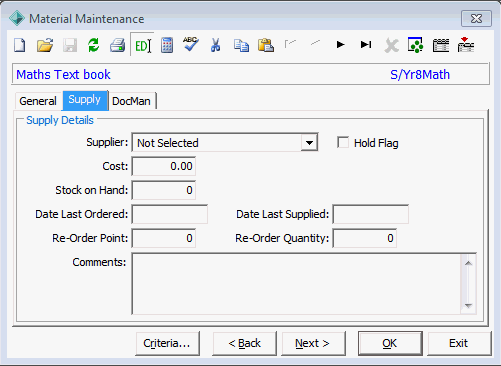Open record using the folder icon

(45, 45)
